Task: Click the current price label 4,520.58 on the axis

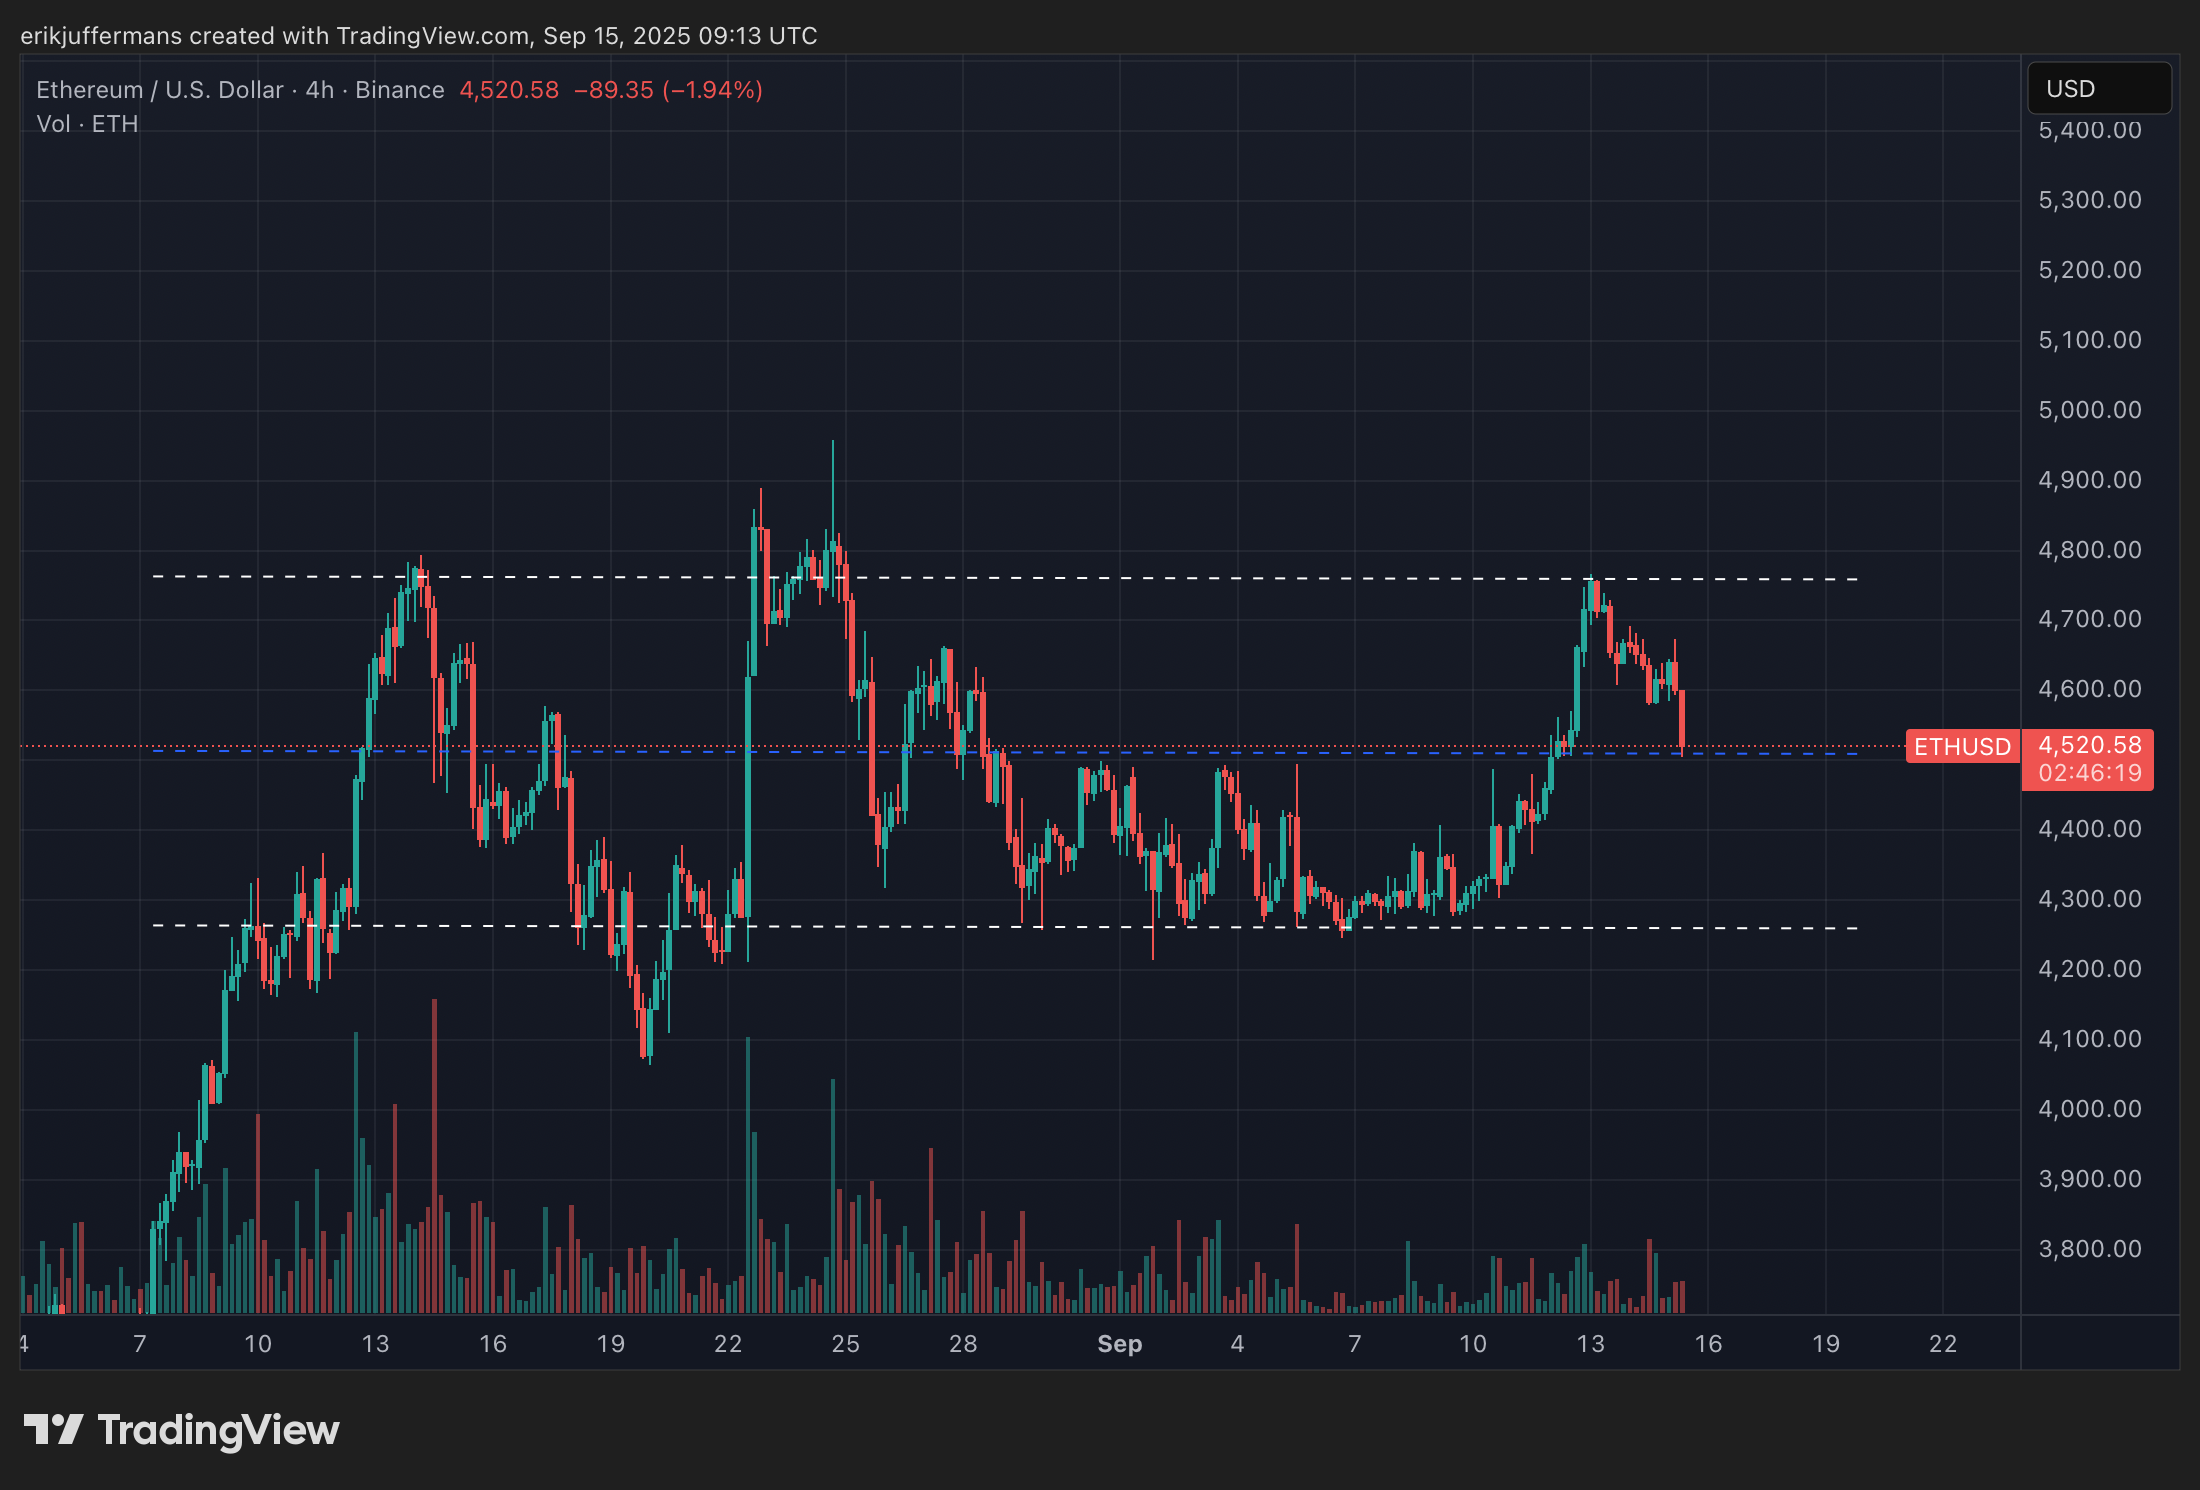Action: (x=2089, y=745)
